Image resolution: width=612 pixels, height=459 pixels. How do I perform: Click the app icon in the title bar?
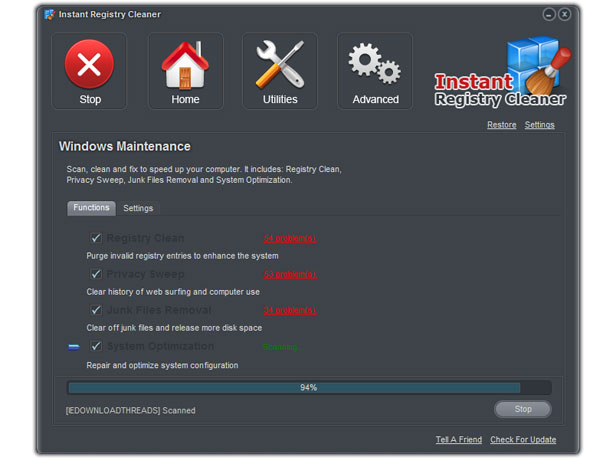click(x=50, y=14)
